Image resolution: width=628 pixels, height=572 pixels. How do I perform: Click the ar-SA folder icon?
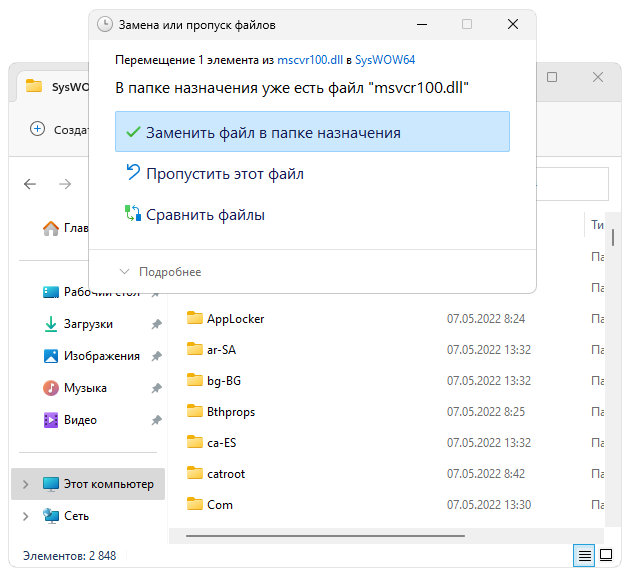[195, 349]
